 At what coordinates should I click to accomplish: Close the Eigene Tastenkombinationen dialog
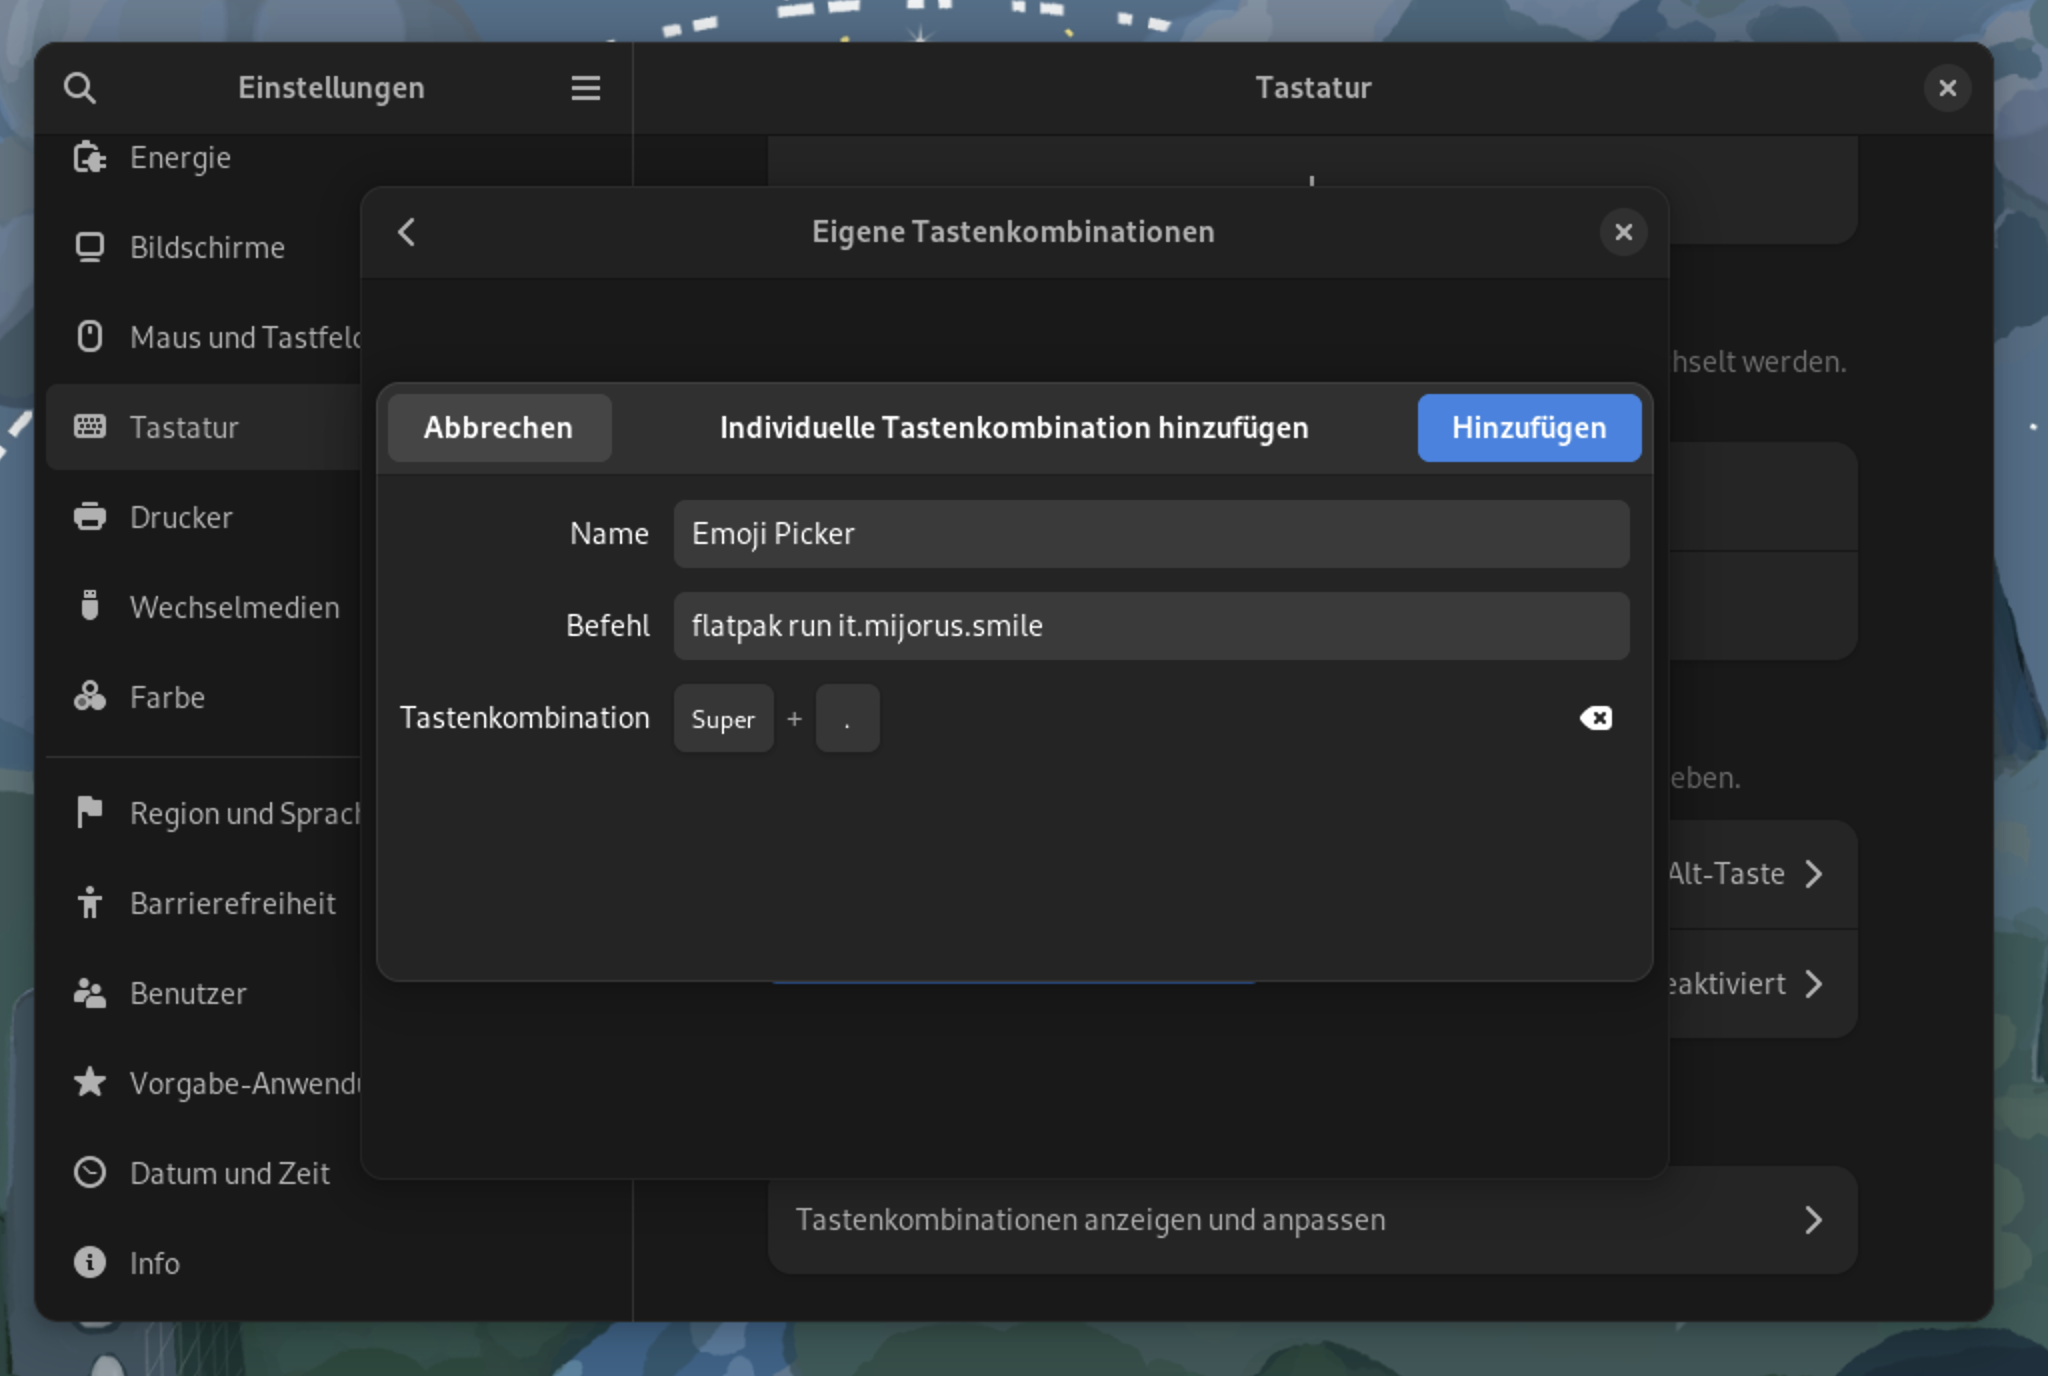point(1623,232)
